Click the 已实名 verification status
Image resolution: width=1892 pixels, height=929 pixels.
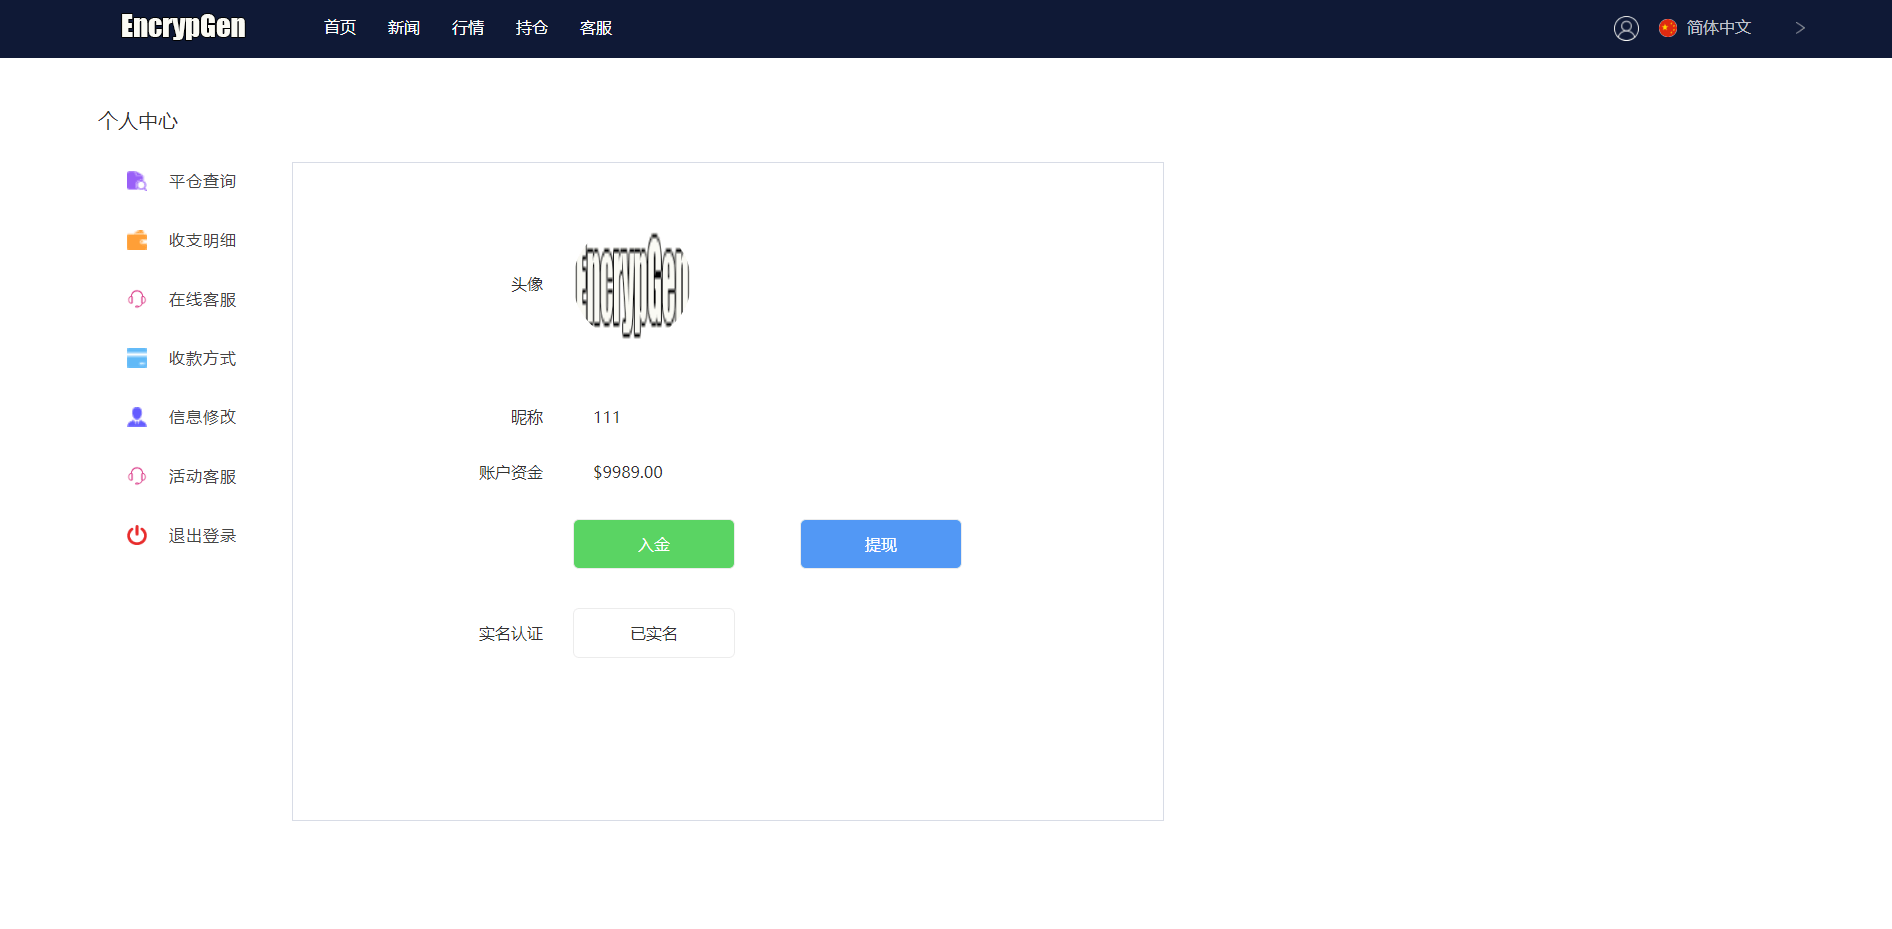pos(653,632)
